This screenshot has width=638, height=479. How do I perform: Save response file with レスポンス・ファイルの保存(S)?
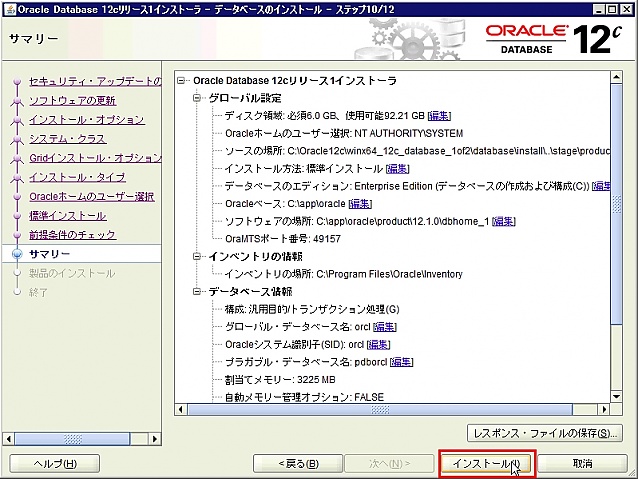[x=545, y=433]
